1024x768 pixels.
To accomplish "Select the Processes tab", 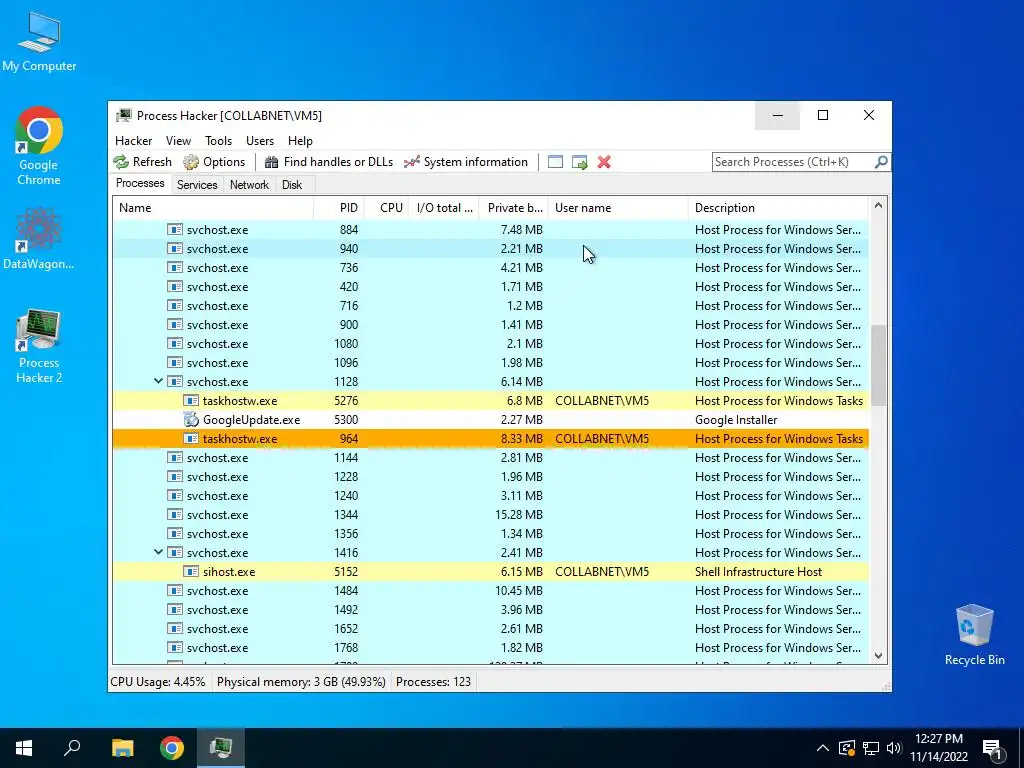I will point(140,183).
